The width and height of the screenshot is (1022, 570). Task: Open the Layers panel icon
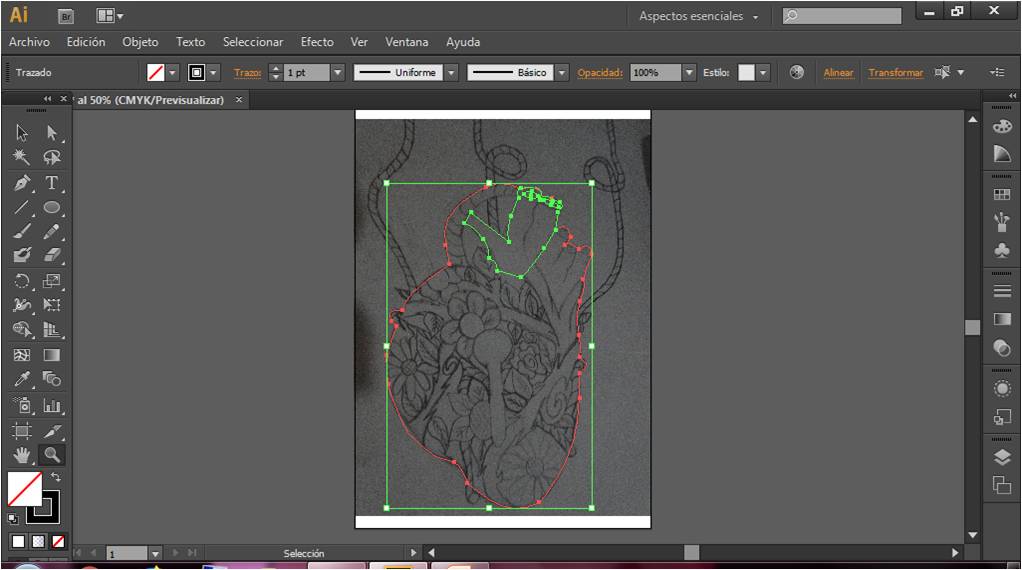pos(1002,457)
